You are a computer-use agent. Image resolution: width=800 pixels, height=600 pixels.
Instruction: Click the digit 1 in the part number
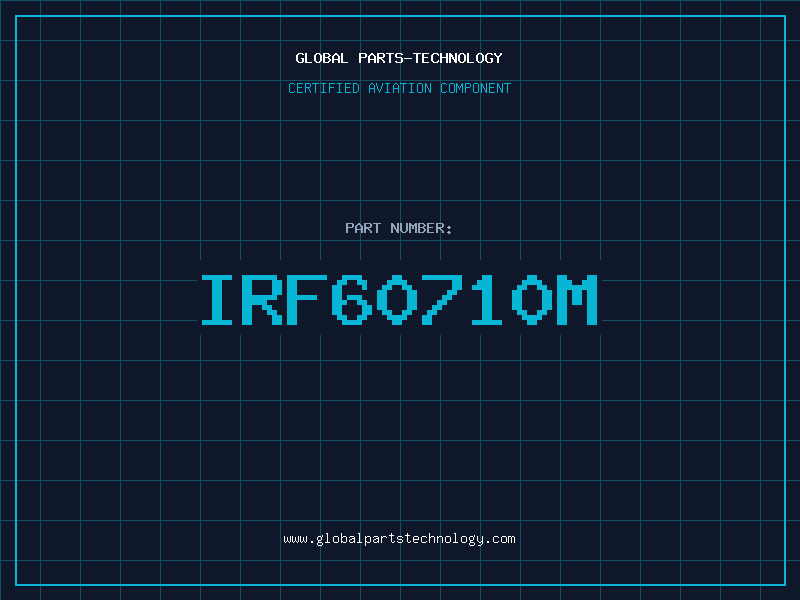click(x=487, y=299)
